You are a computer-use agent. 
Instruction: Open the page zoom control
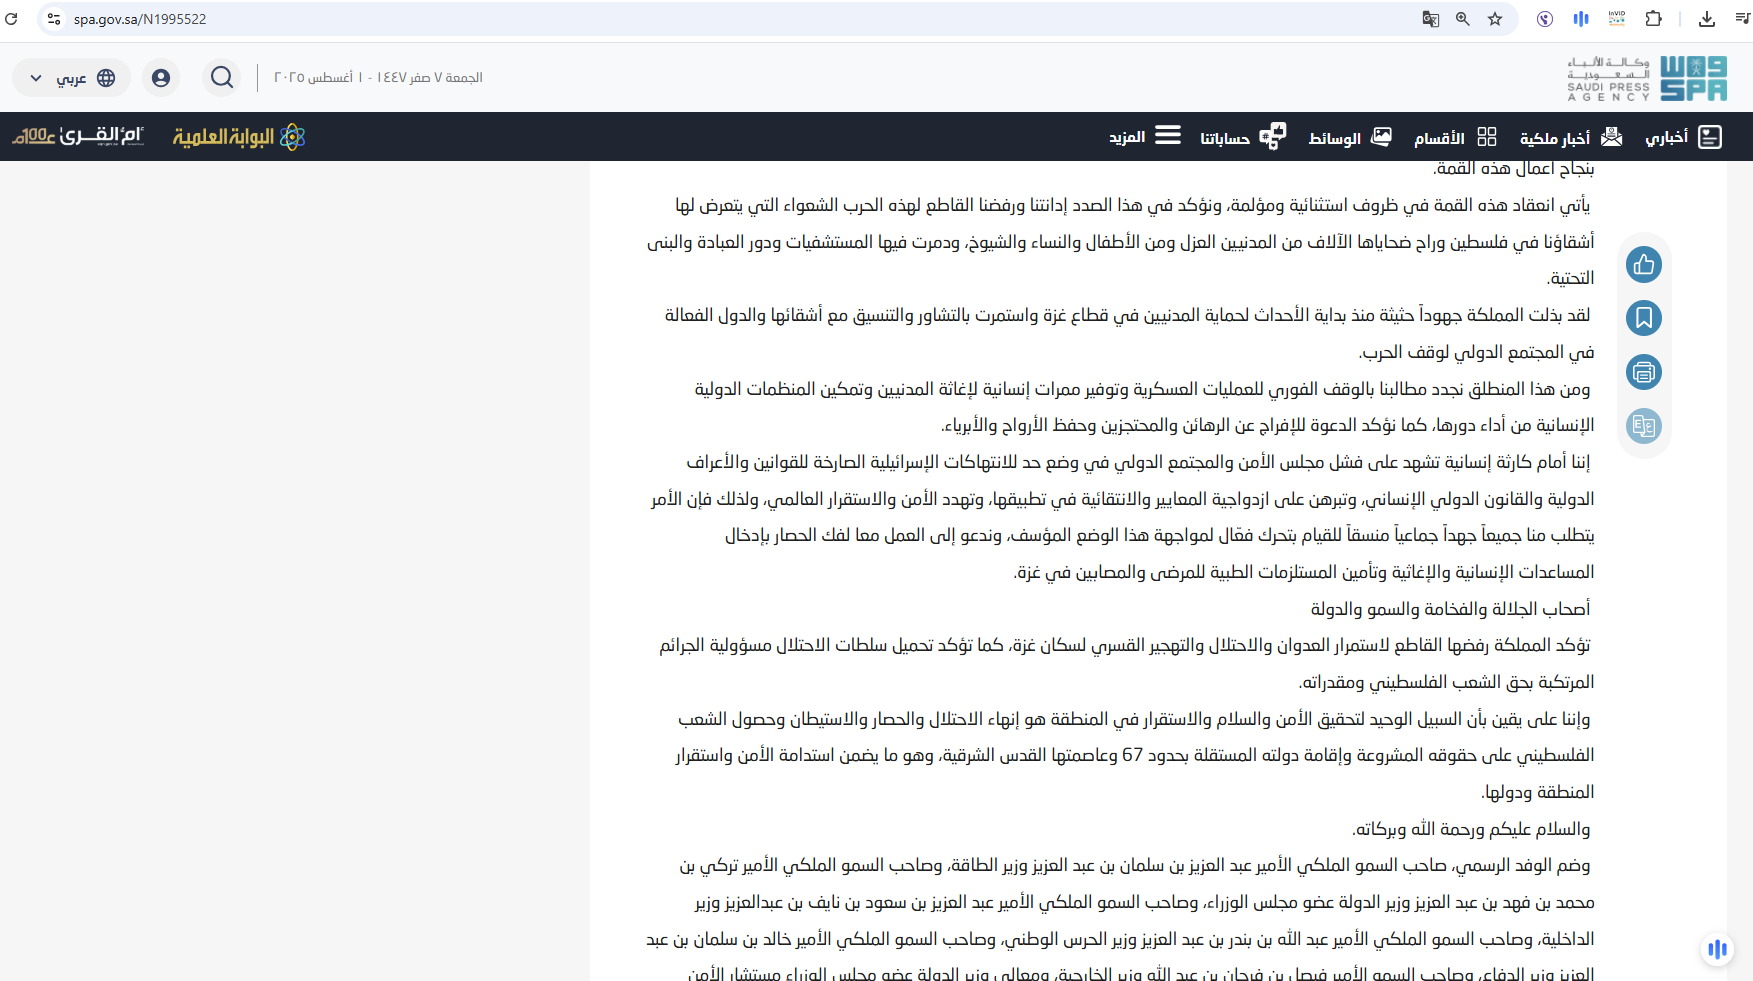(1462, 18)
